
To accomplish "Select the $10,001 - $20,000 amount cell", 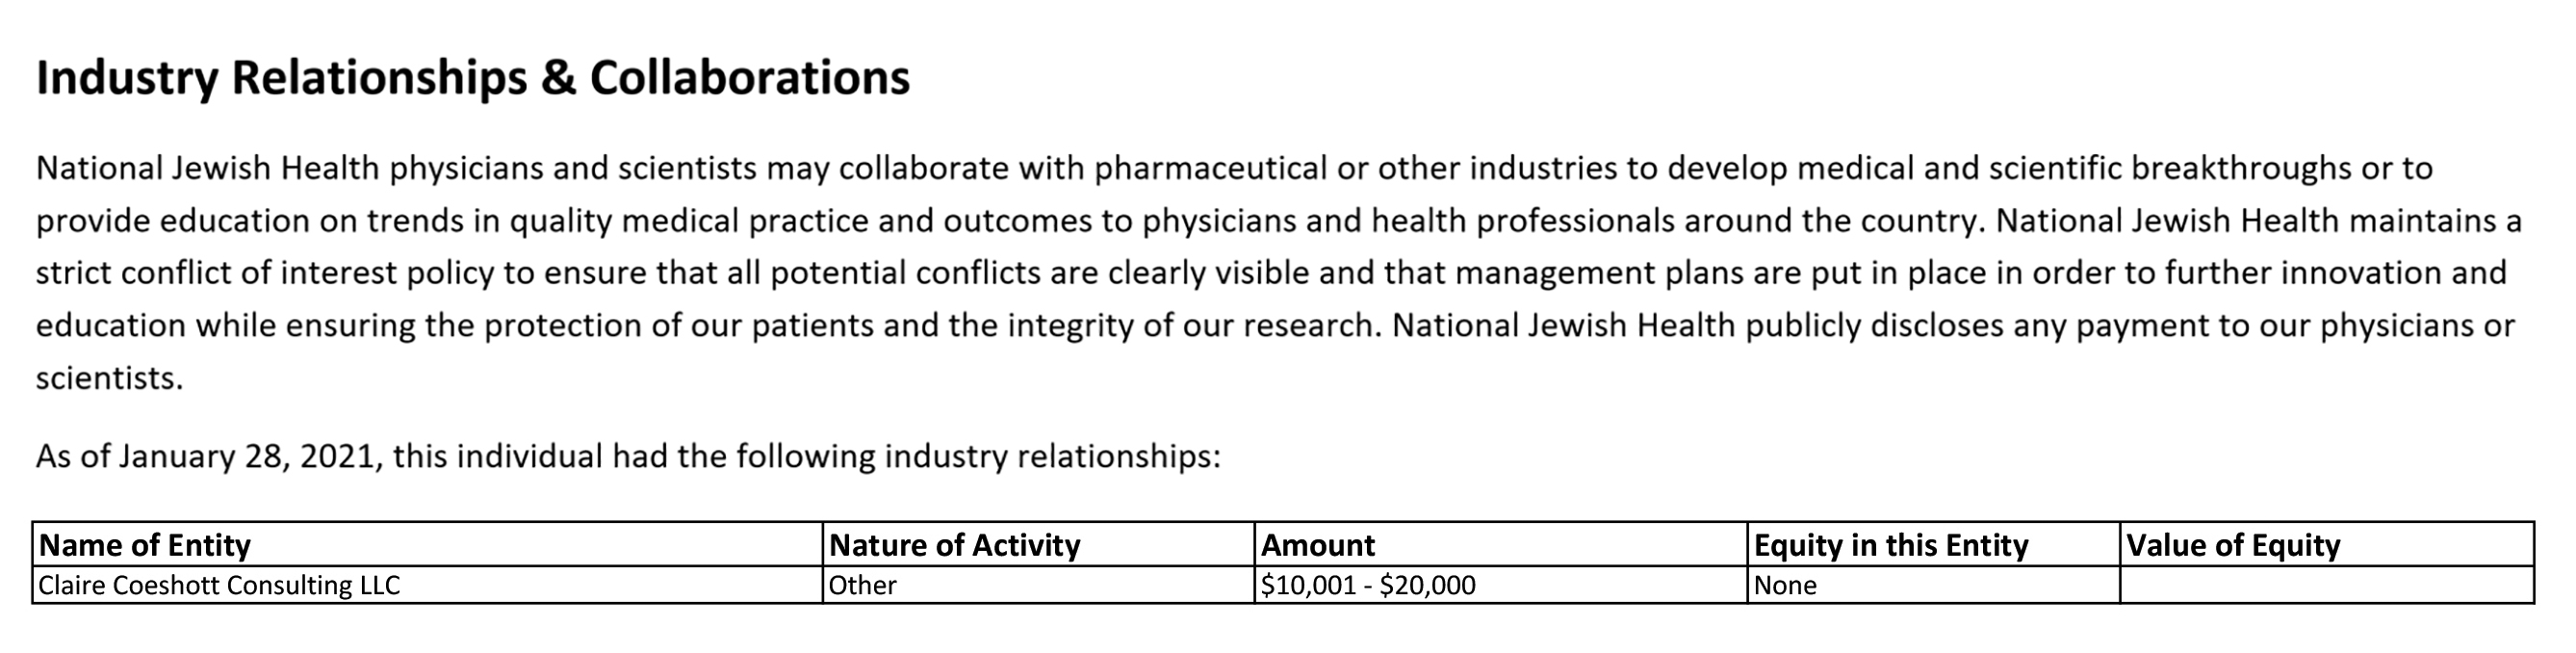I will tap(1367, 585).
